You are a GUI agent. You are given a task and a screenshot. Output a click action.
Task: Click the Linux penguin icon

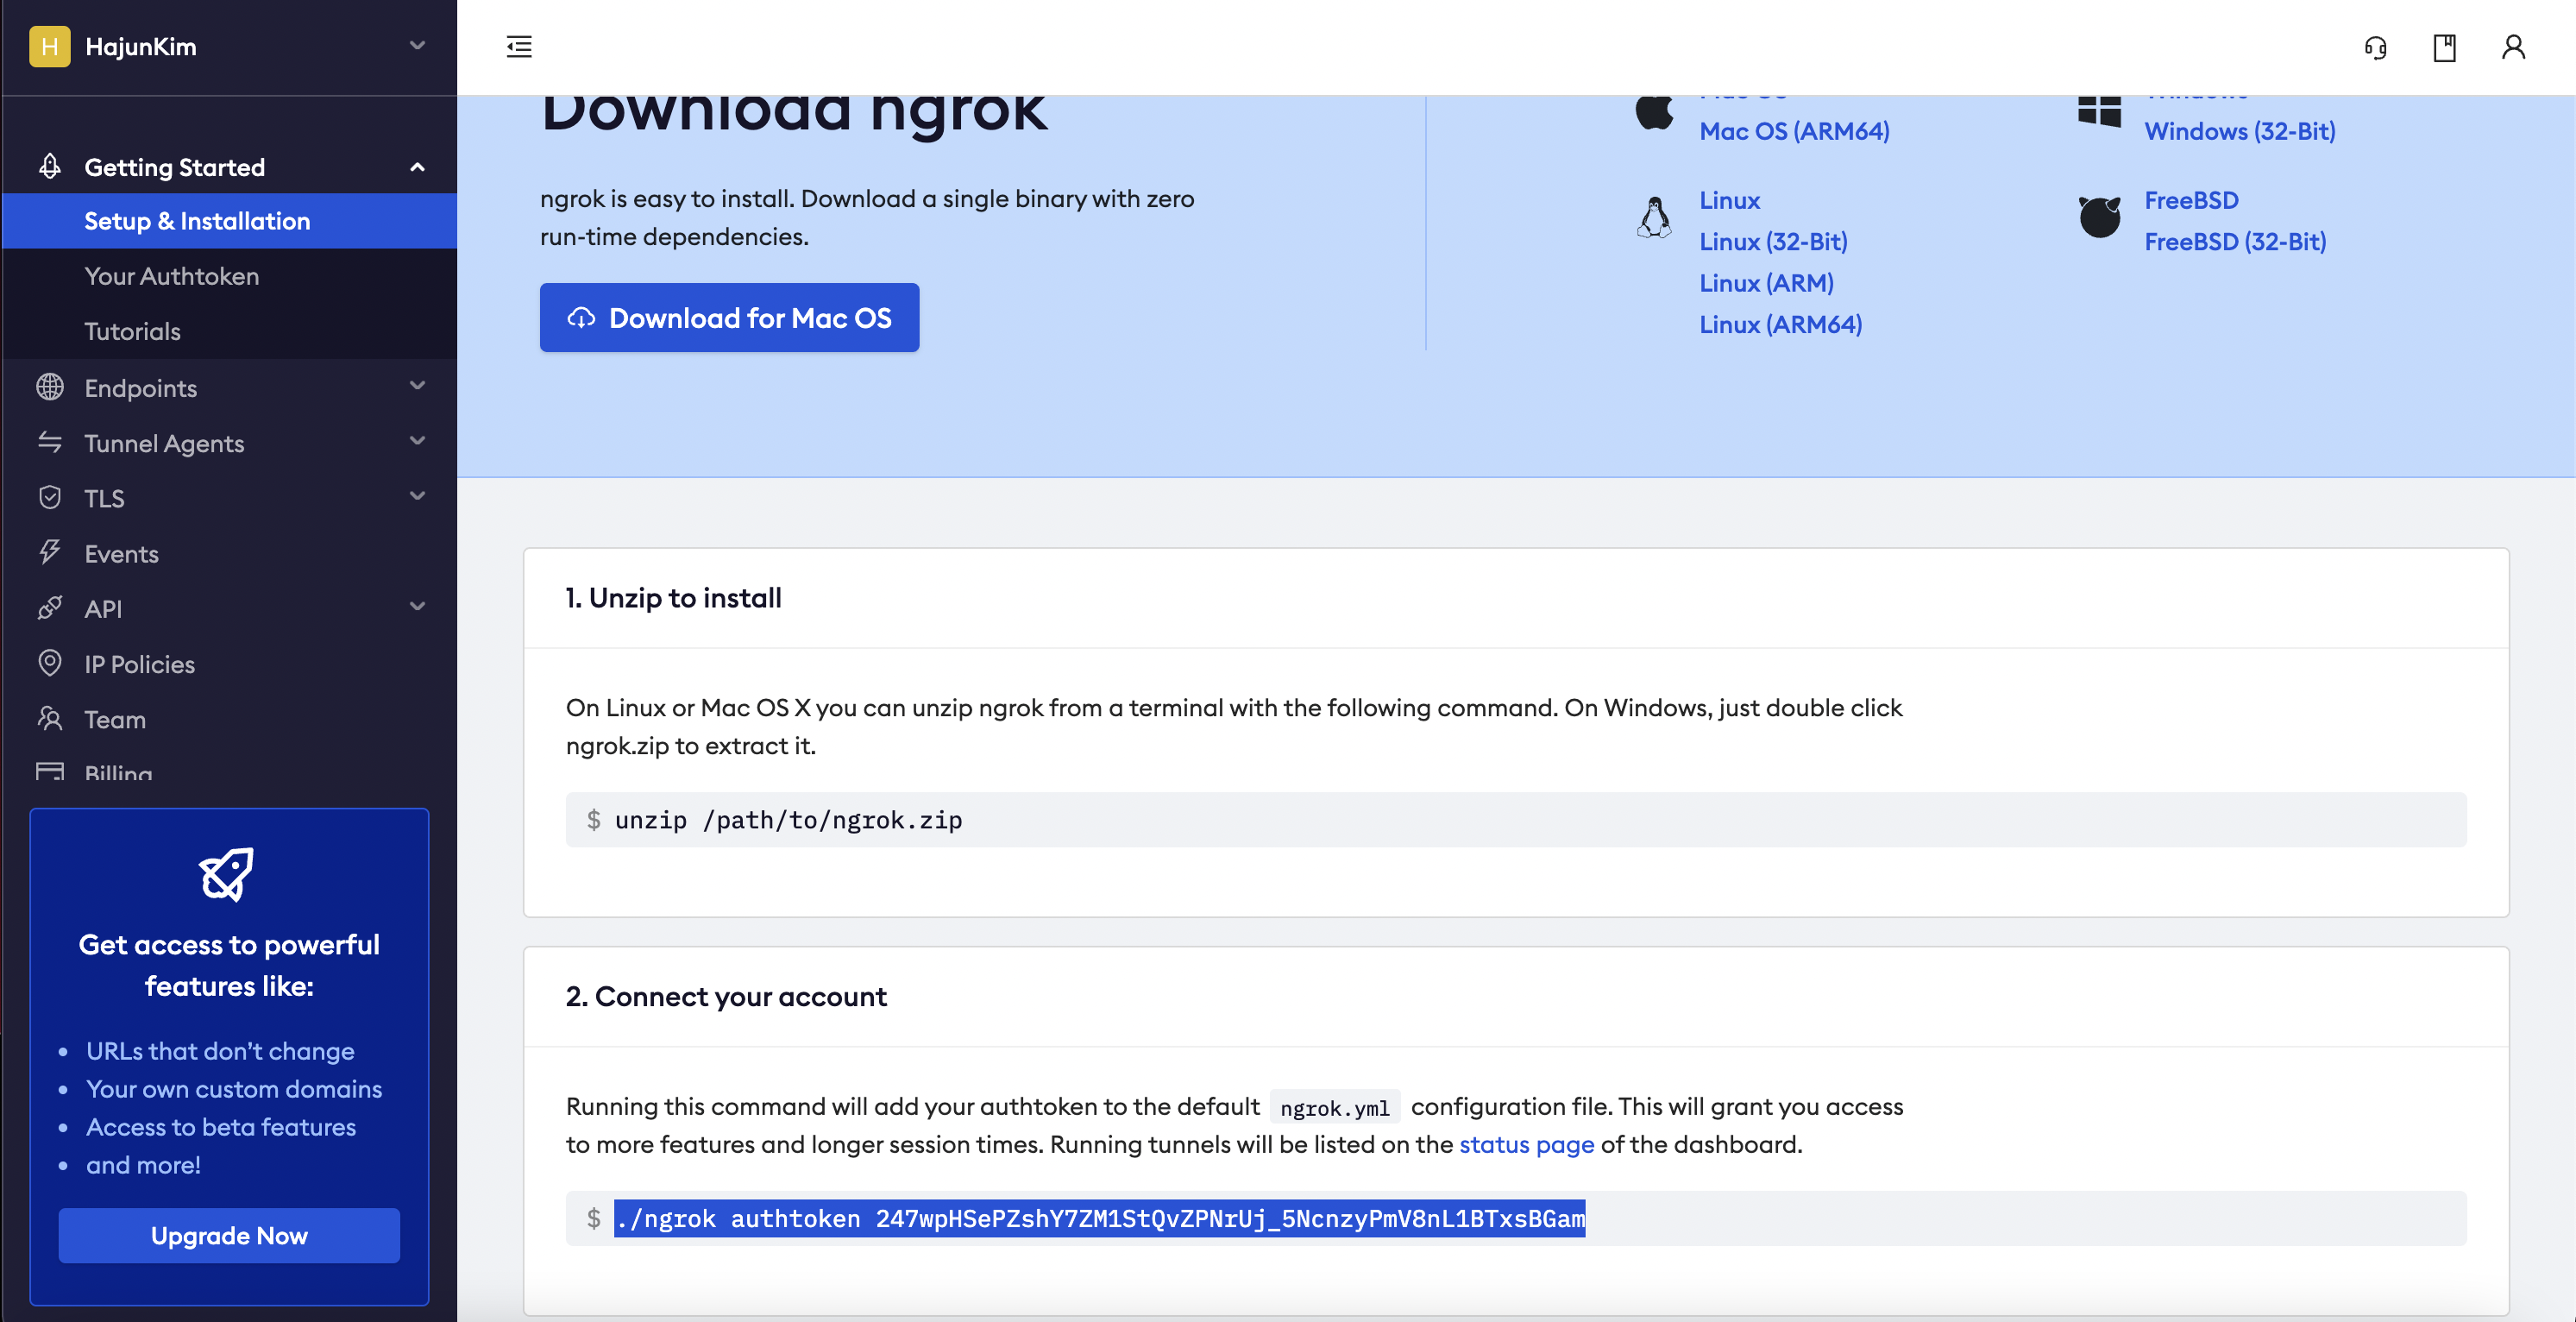1654,217
